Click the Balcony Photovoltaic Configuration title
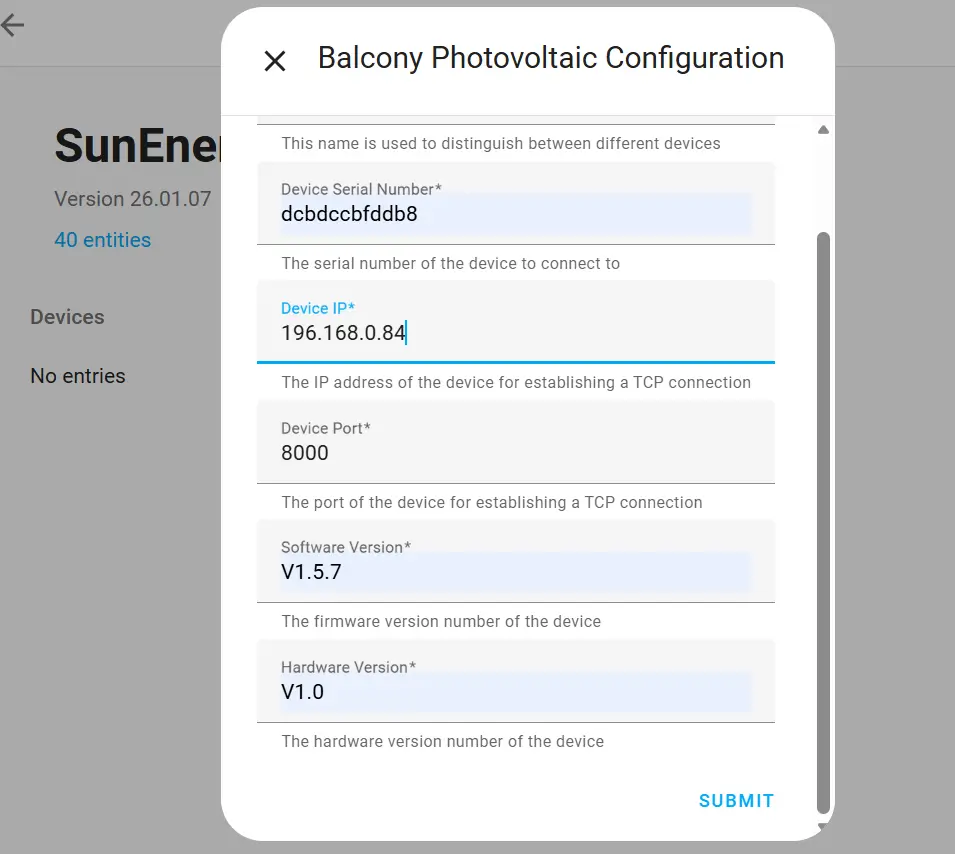 point(550,58)
